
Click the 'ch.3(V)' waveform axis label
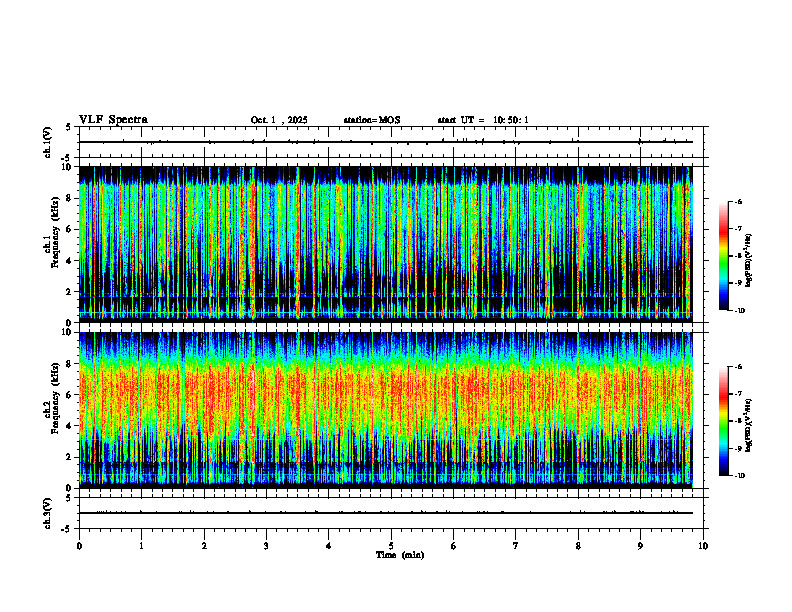tap(47, 513)
